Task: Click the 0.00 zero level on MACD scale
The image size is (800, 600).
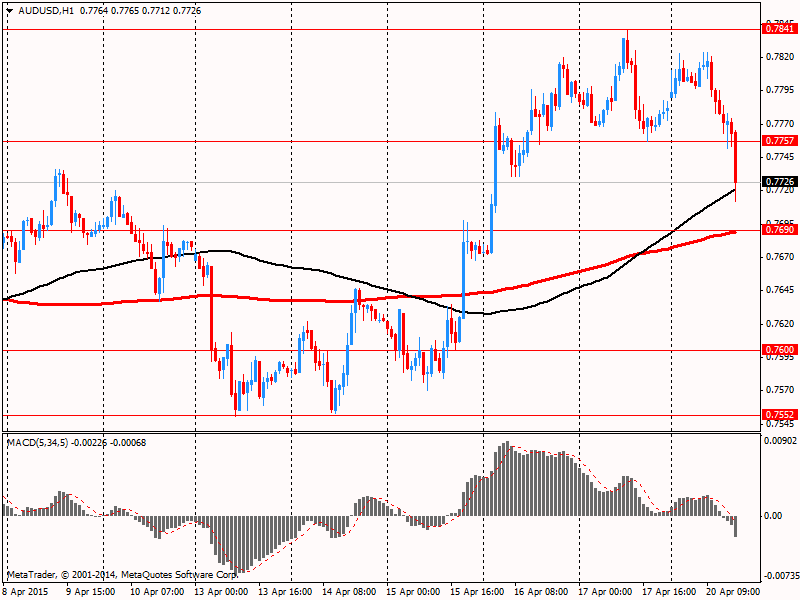Action: click(774, 516)
